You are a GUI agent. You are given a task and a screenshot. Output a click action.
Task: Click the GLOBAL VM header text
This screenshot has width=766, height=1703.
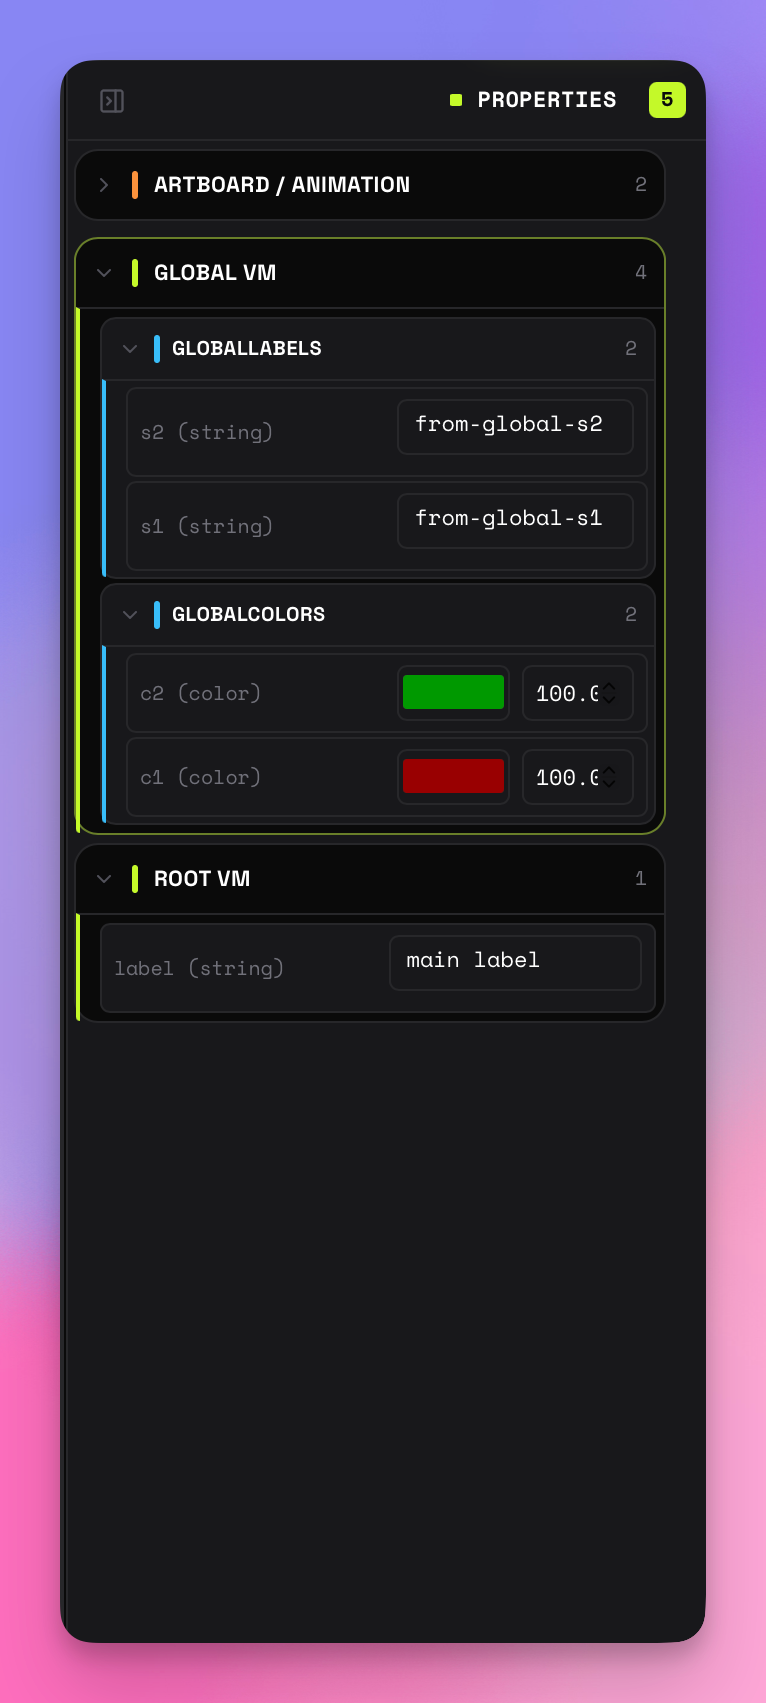pyautogui.click(x=215, y=273)
